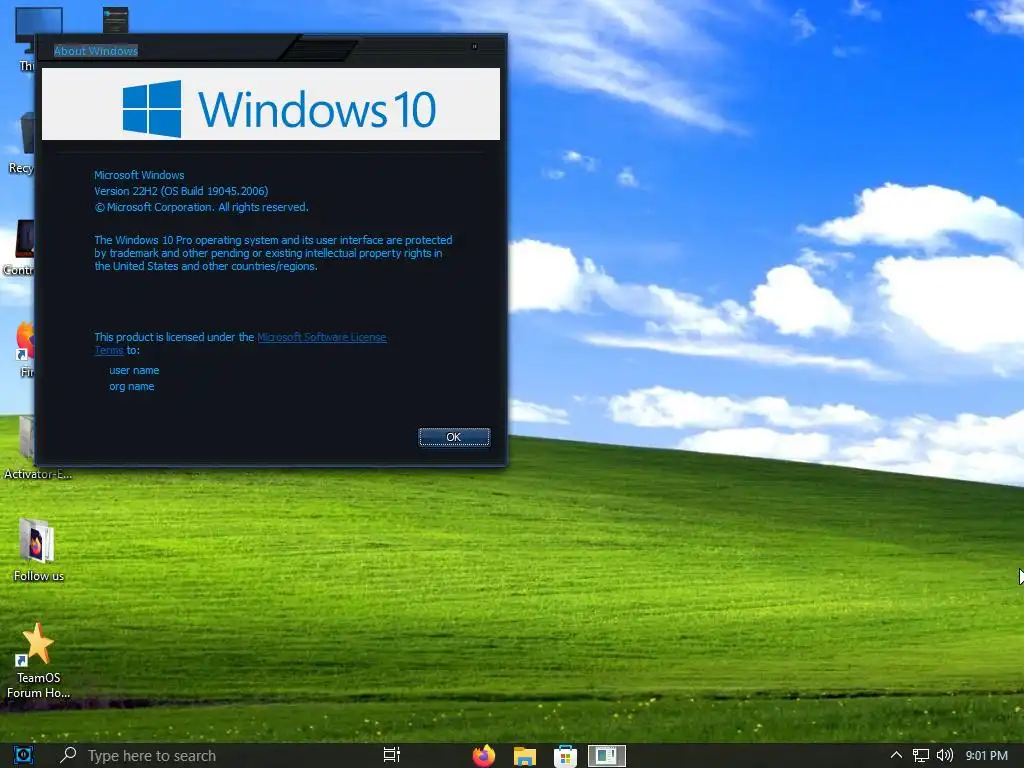Screen dimensions: 1024x768
Task: Launch Firefox from the taskbar
Action: pos(484,756)
